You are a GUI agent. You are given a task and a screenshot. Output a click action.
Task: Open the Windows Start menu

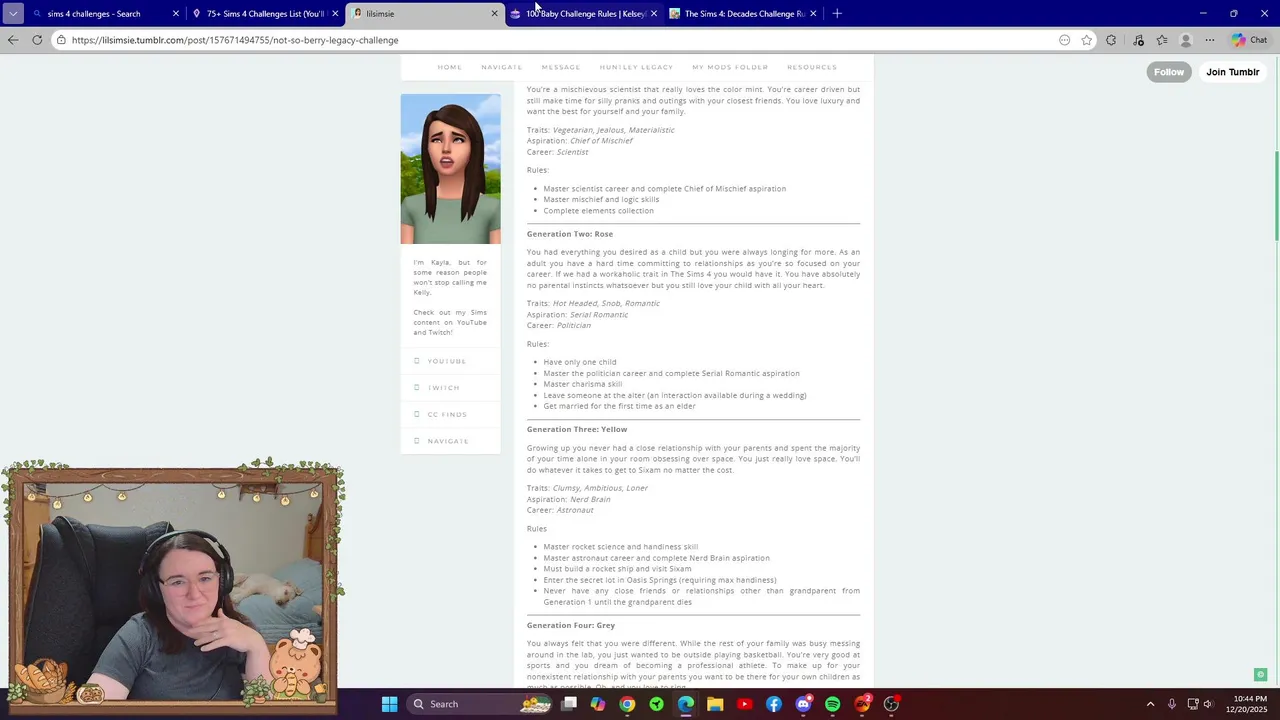tap(389, 704)
